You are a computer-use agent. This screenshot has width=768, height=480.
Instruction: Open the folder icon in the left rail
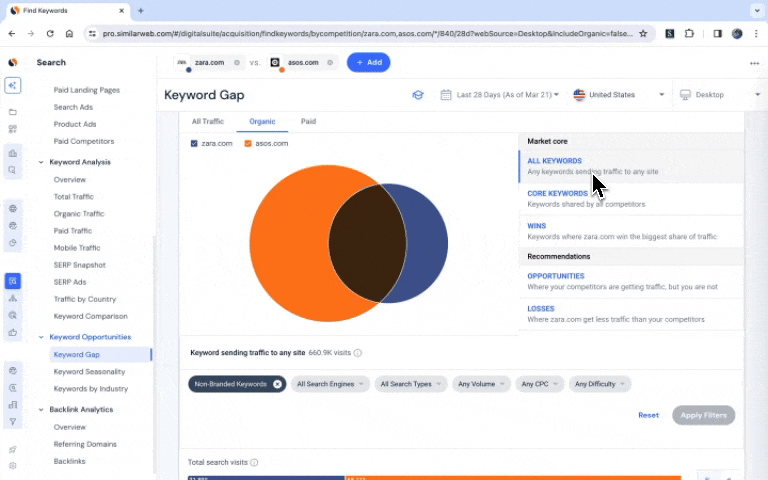13,112
